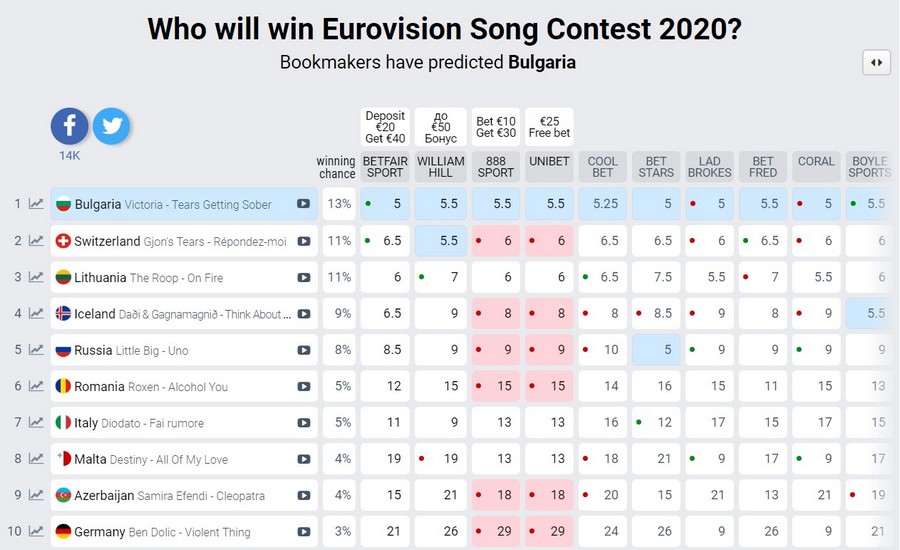The image size is (900, 550).
Task: Claim Deposit €20 Get €40 offer
Action: click(x=385, y=127)
